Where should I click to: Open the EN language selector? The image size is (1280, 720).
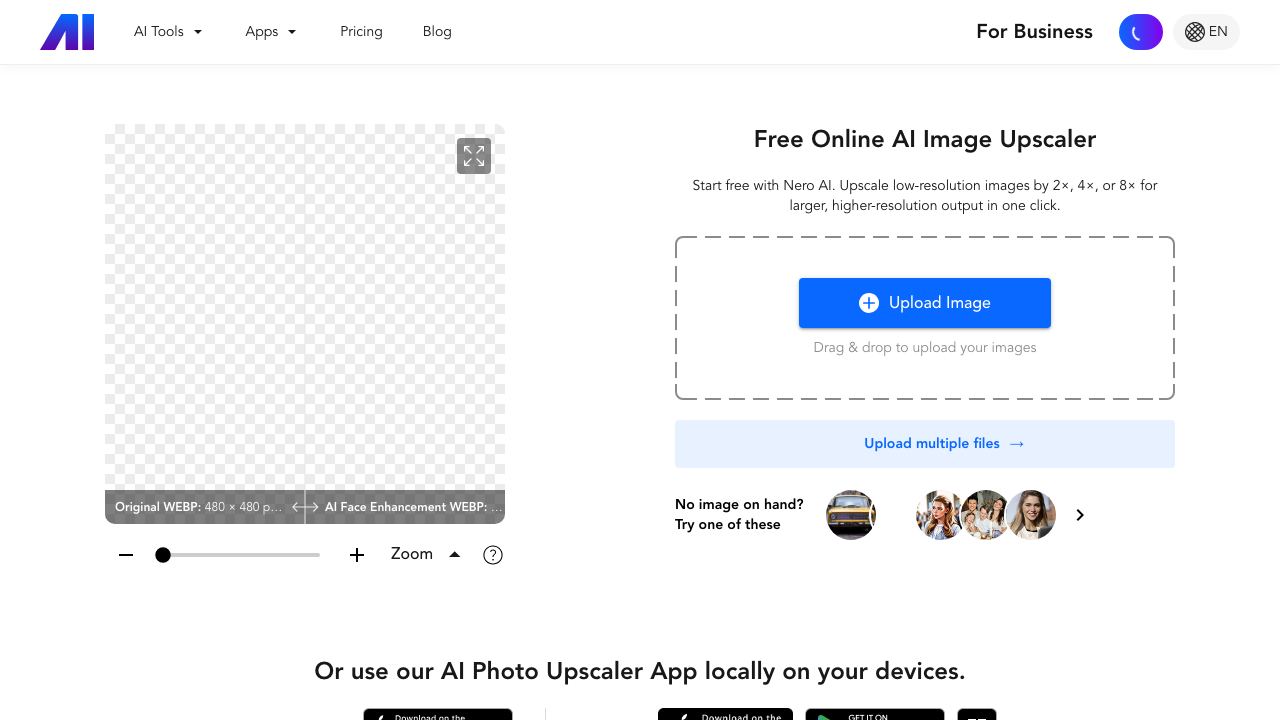tap(1206, 32)
